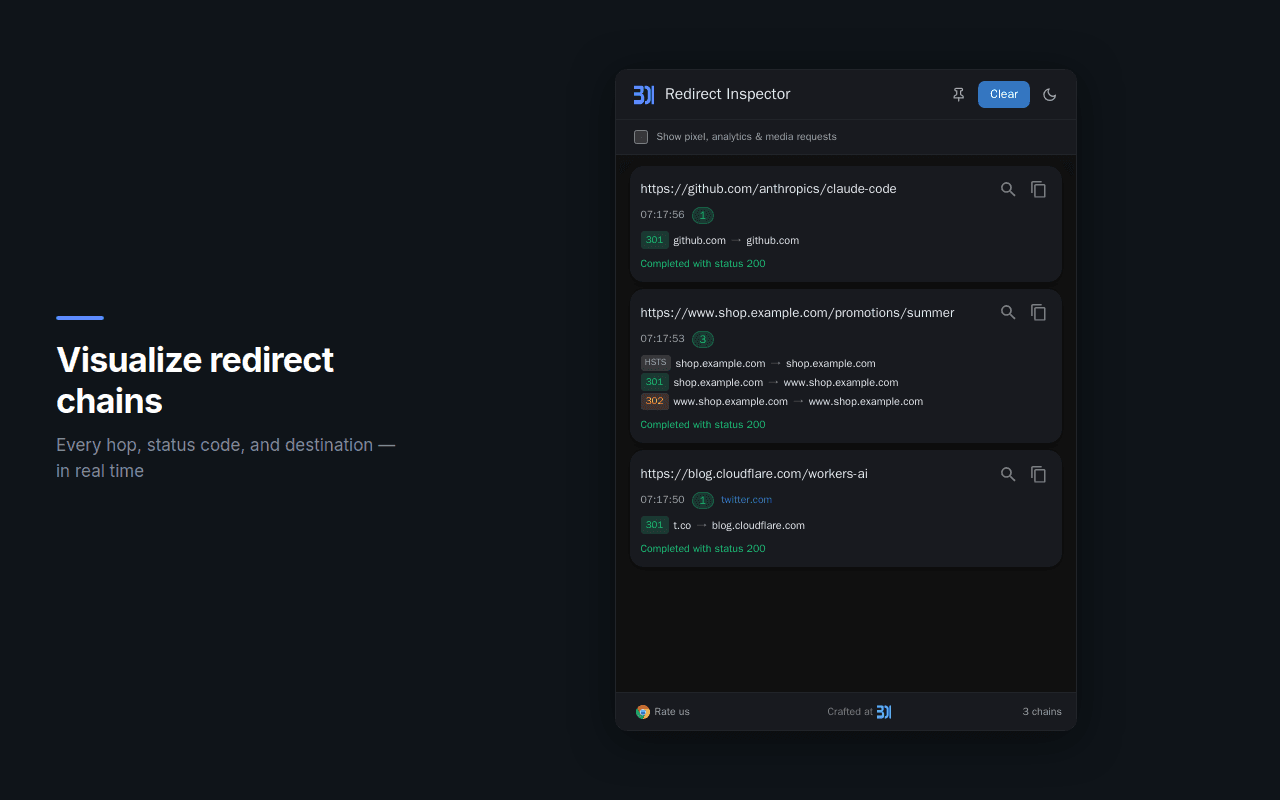Expand the 3-hop badge on shop.example.com chain
This screenshot has height=800, width=1280.
[x=703, y=339]
